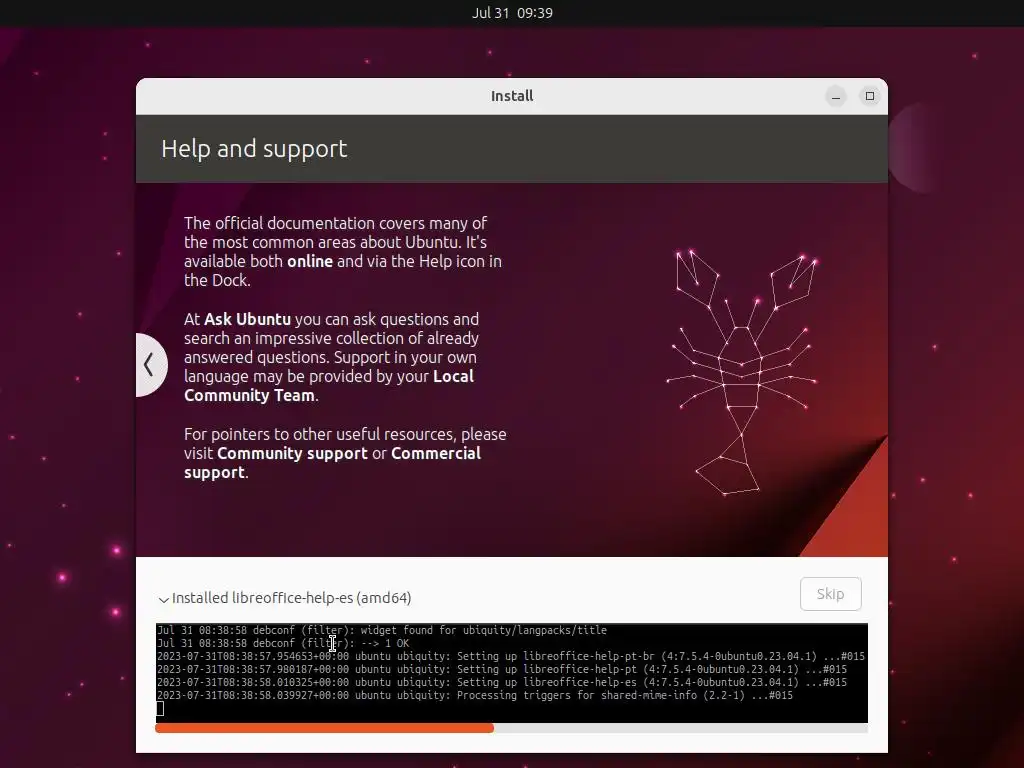Minimize the Install window

click(x=835, y=97)
